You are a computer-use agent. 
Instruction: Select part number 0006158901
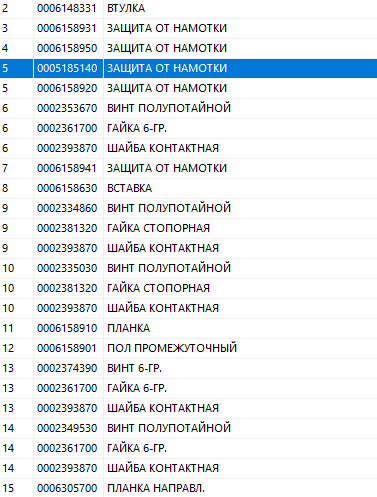67,348
